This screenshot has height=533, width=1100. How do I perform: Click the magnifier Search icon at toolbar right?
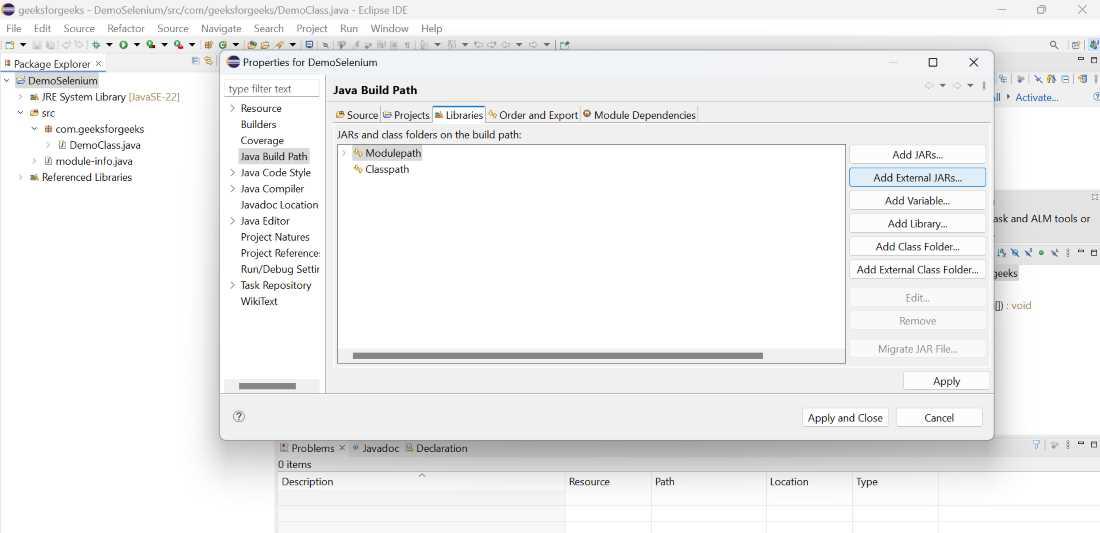[x=1054, y=45]
